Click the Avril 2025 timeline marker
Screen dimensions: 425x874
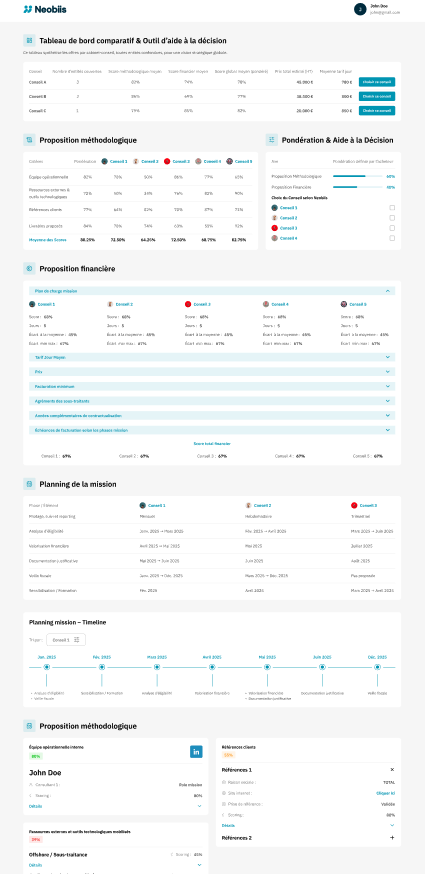212,667
